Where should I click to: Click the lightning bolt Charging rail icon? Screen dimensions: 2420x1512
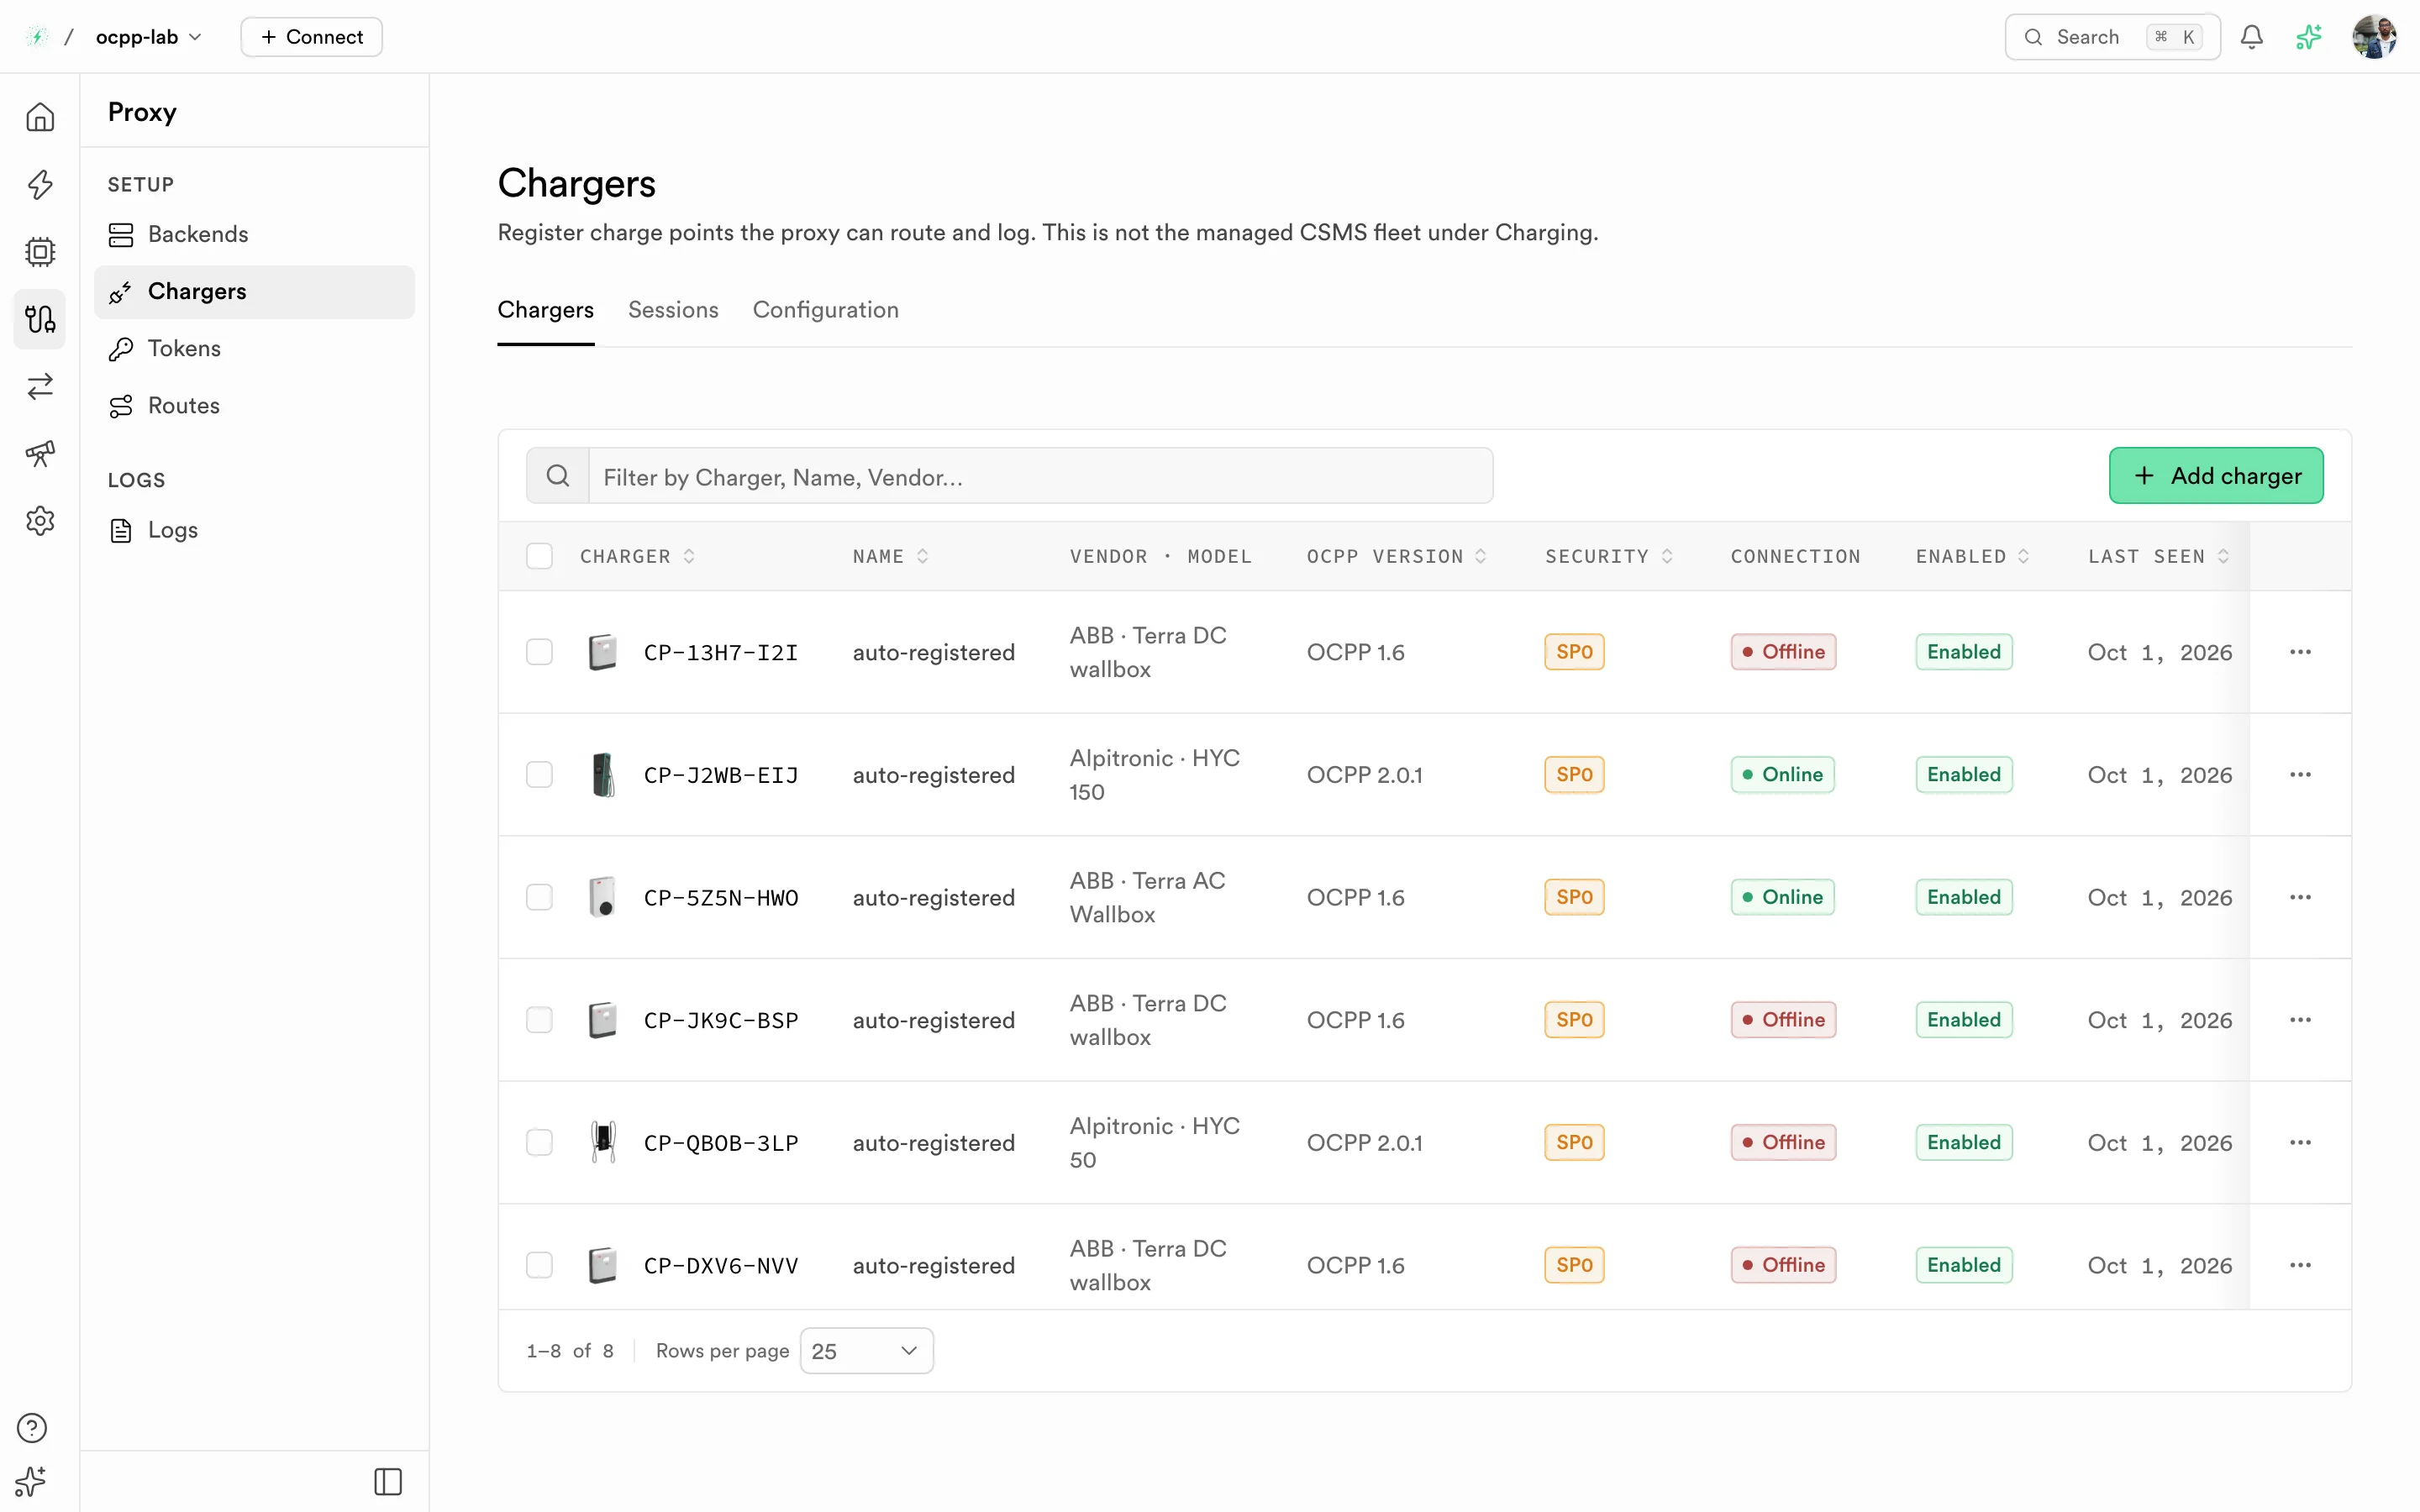[40, 184]
